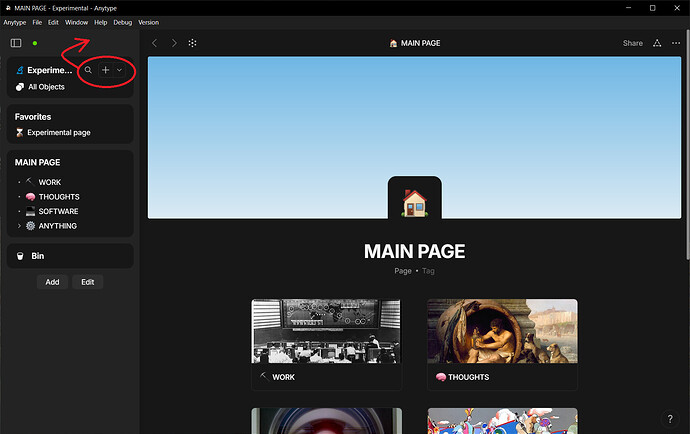This screenshot has height=434, width=690.
Task: Click the brain icon beside THOUGHTS
Action: coord(30,197)
